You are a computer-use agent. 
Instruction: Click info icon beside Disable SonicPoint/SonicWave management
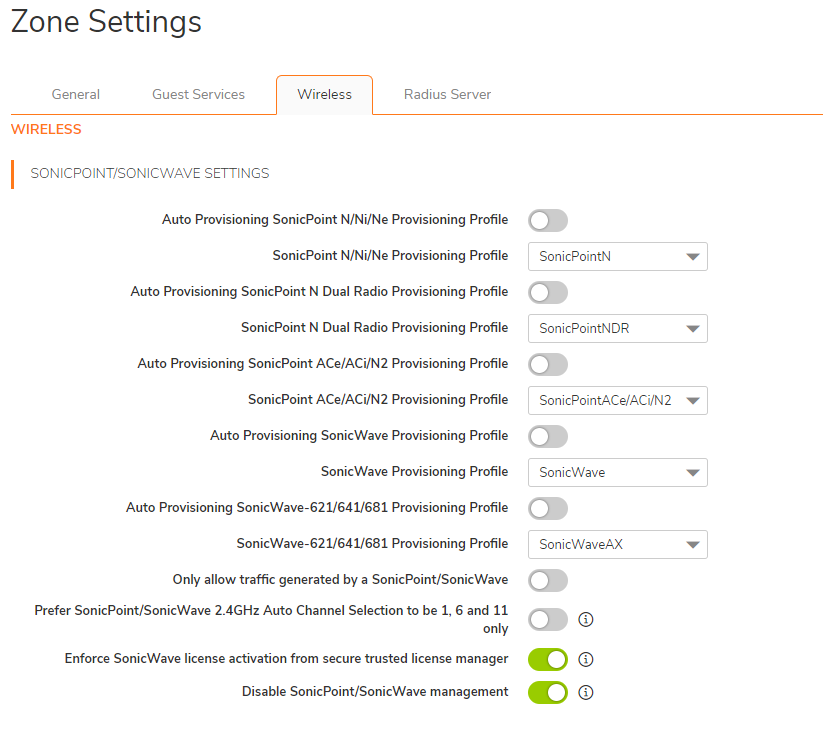587,692
